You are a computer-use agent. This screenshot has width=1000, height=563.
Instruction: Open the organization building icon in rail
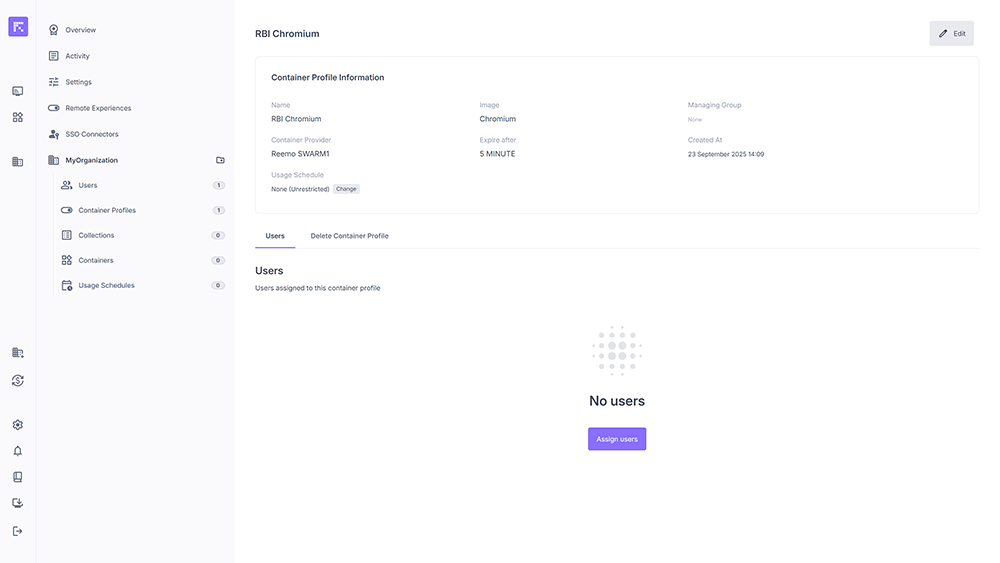pos(17,161)
